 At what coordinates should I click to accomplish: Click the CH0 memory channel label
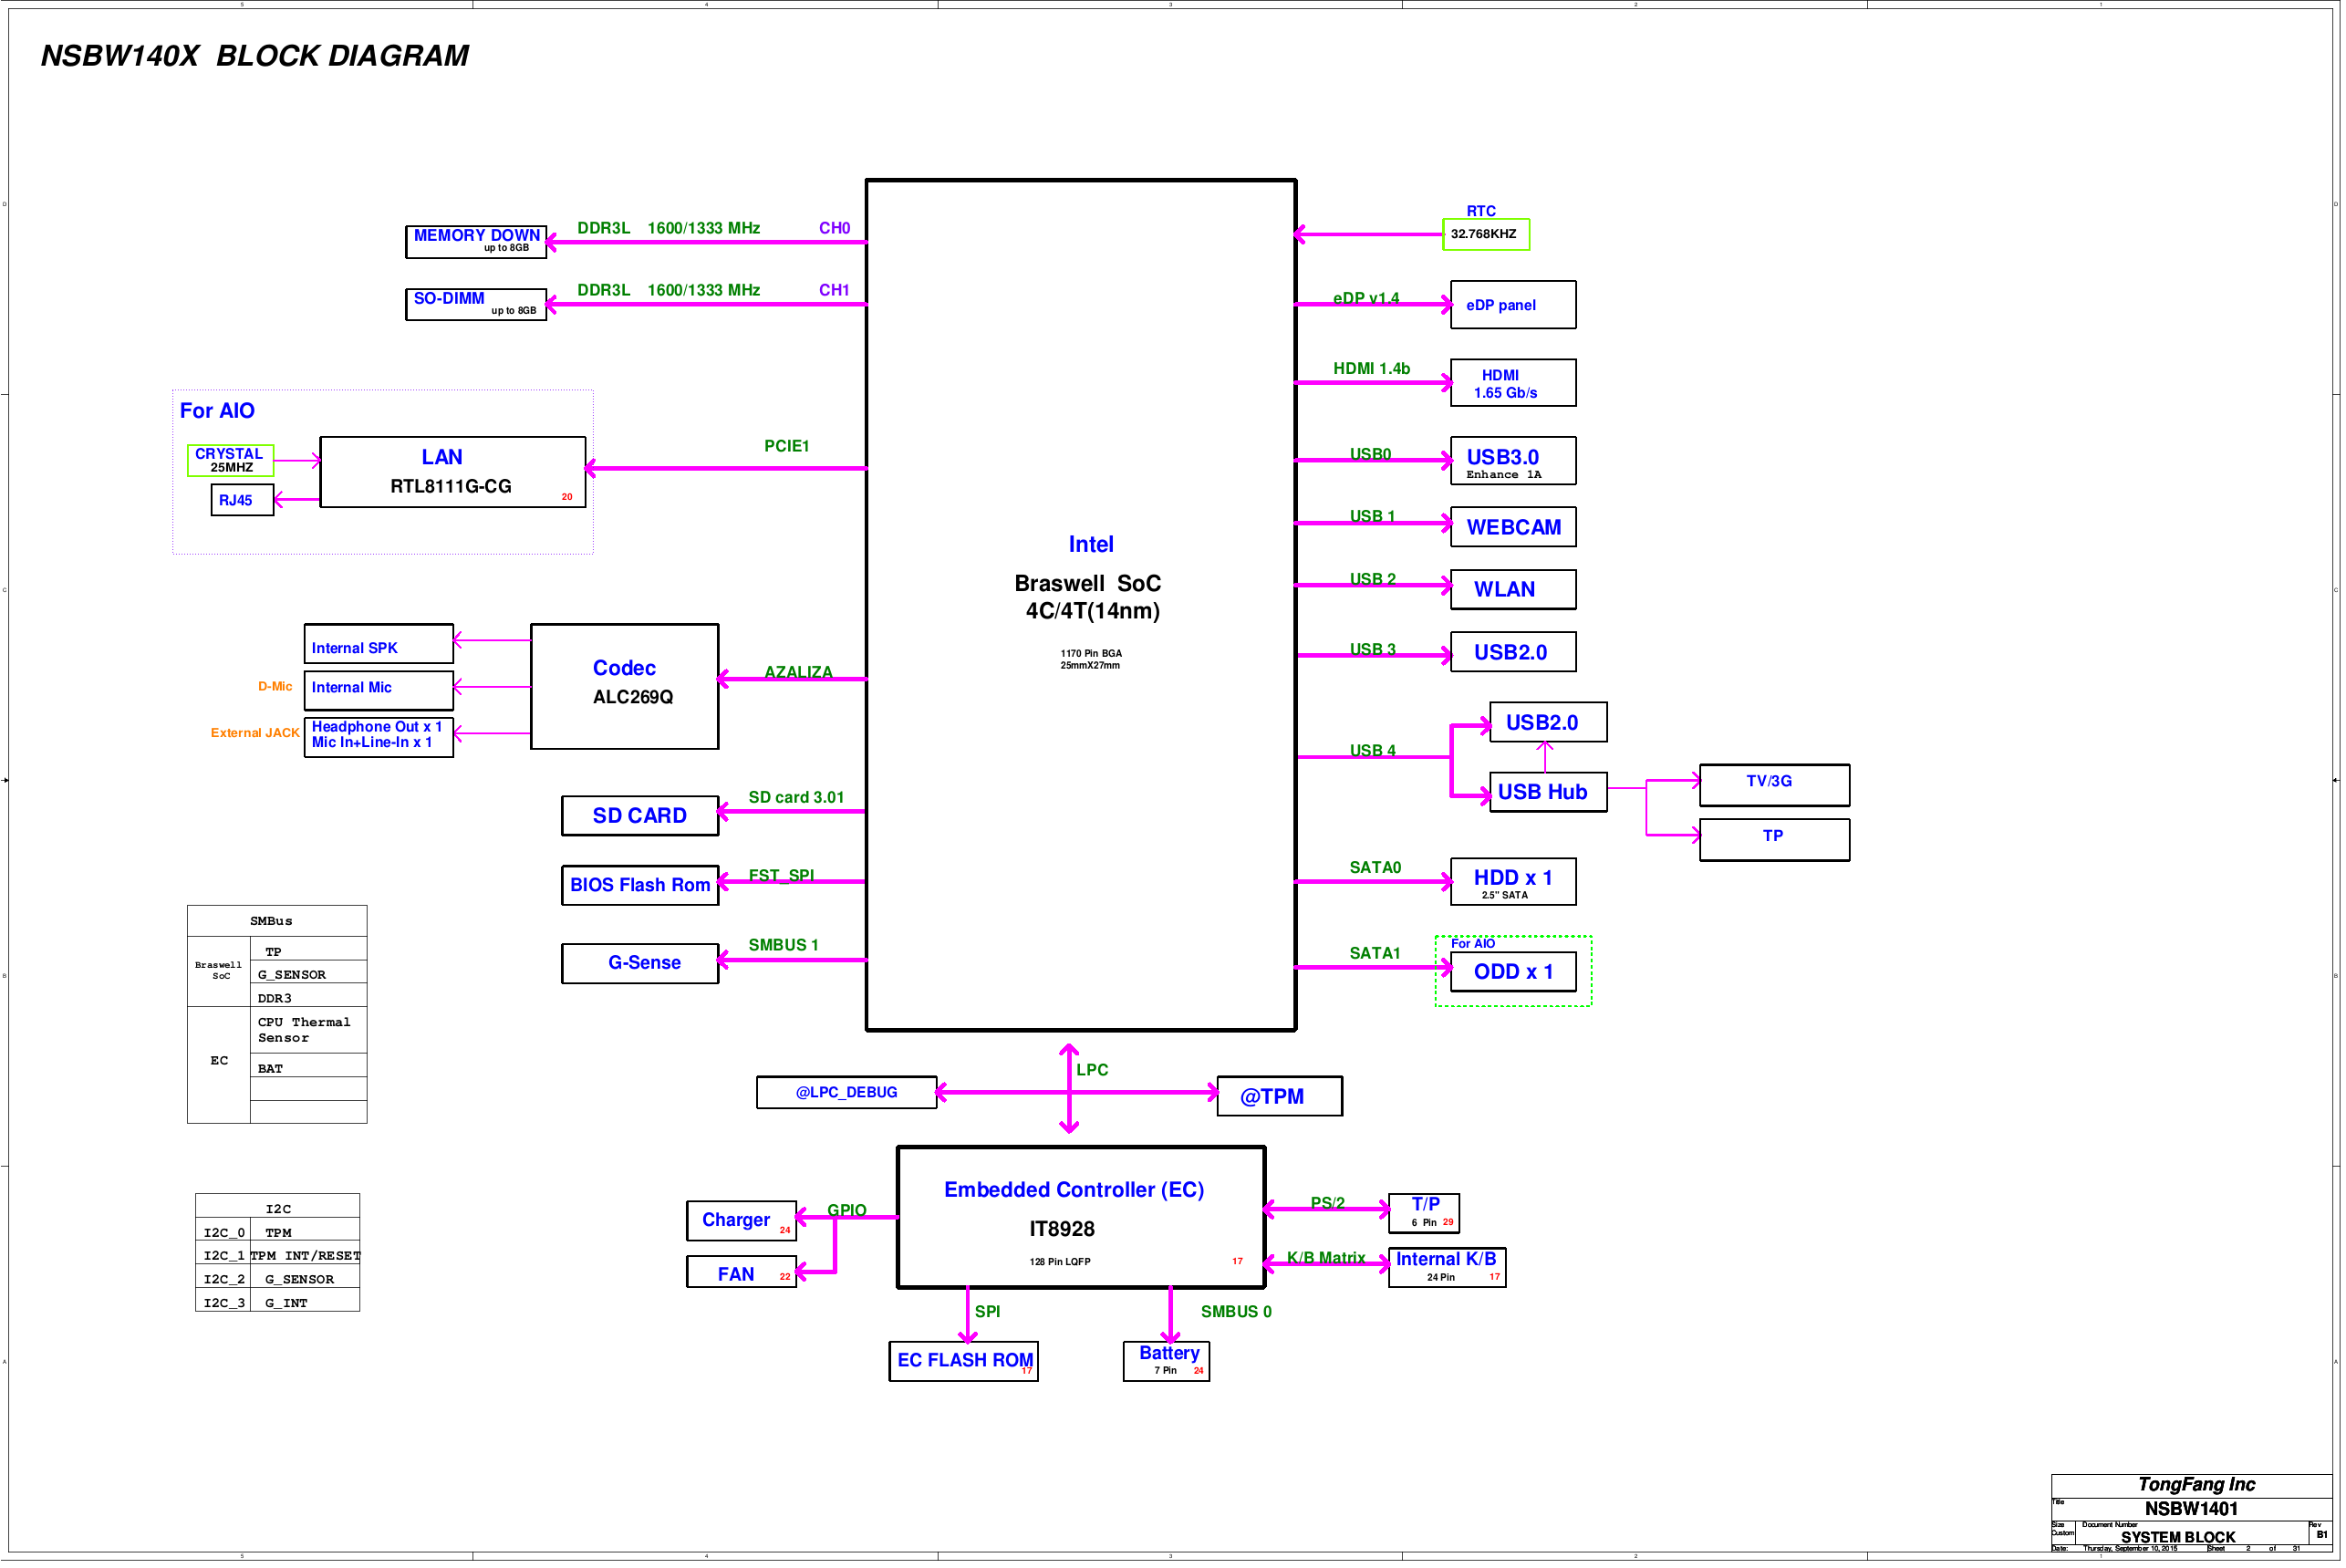(834, 228)
